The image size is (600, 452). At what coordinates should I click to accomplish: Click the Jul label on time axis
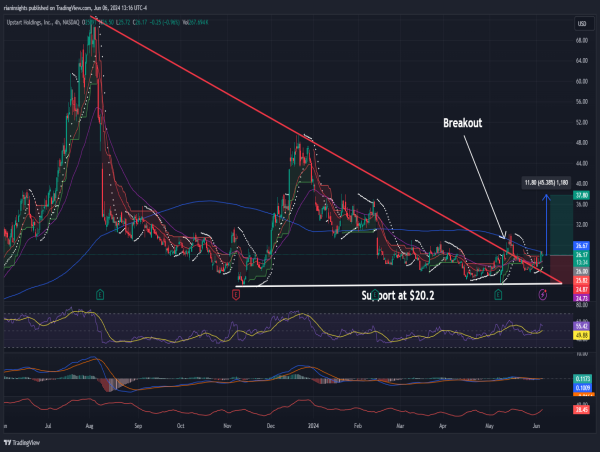[x=48, y=426]
